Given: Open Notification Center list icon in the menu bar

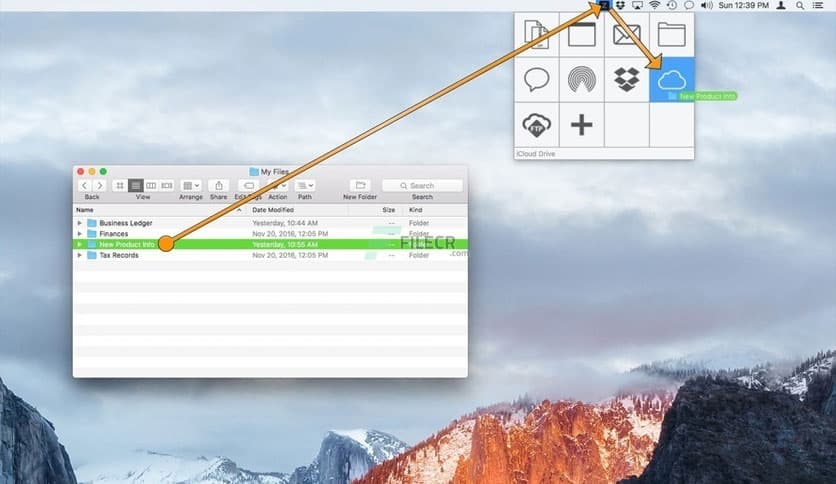Looking at the screenshot, I should pos(817,5).
